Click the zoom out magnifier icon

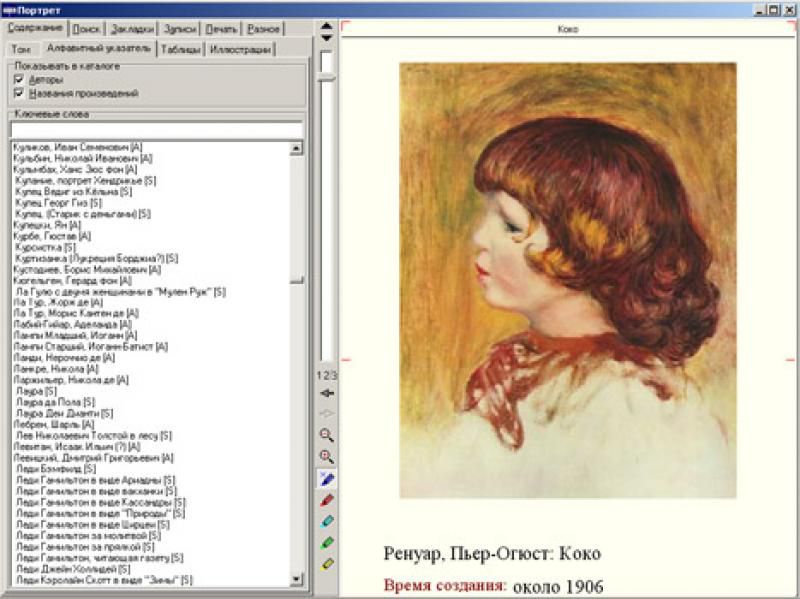click(x=326, y=435)
